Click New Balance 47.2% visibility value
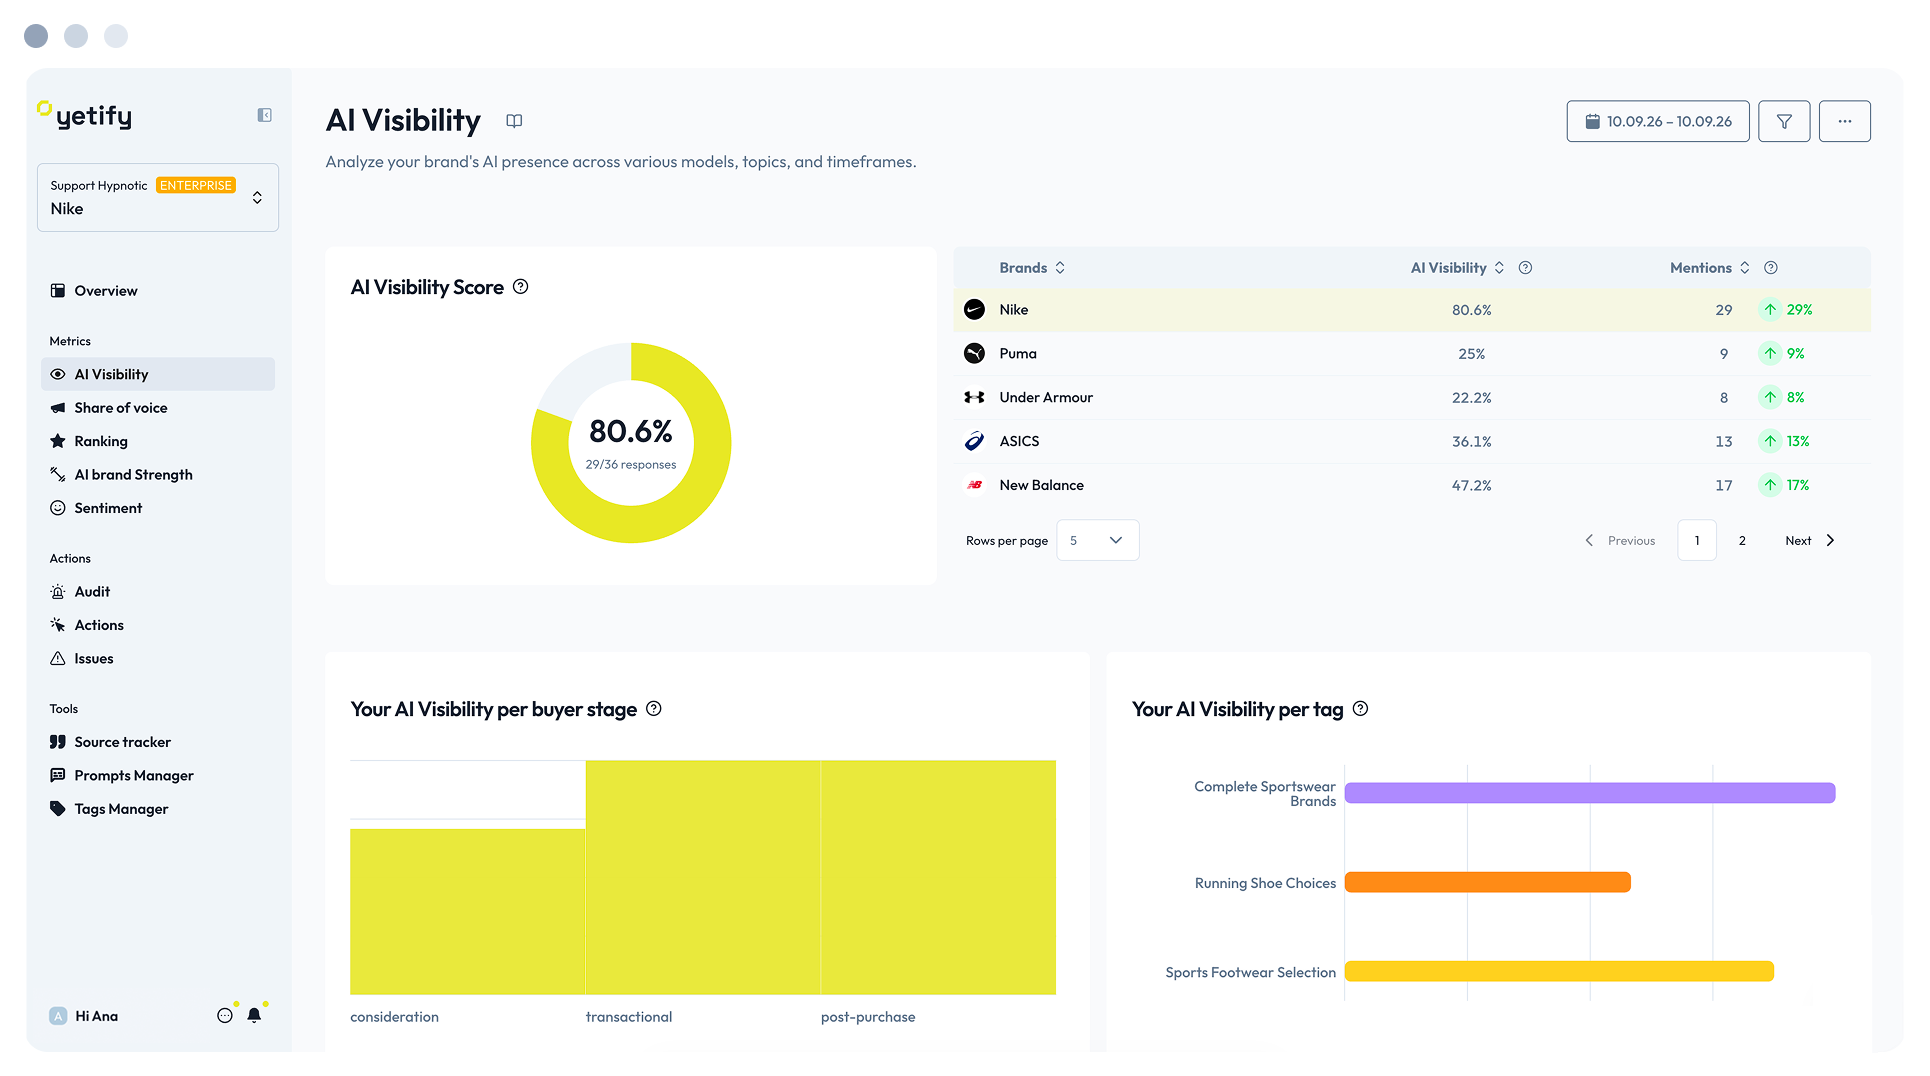Screen dimensions: 1930x1076 (x=1471, y=486)
